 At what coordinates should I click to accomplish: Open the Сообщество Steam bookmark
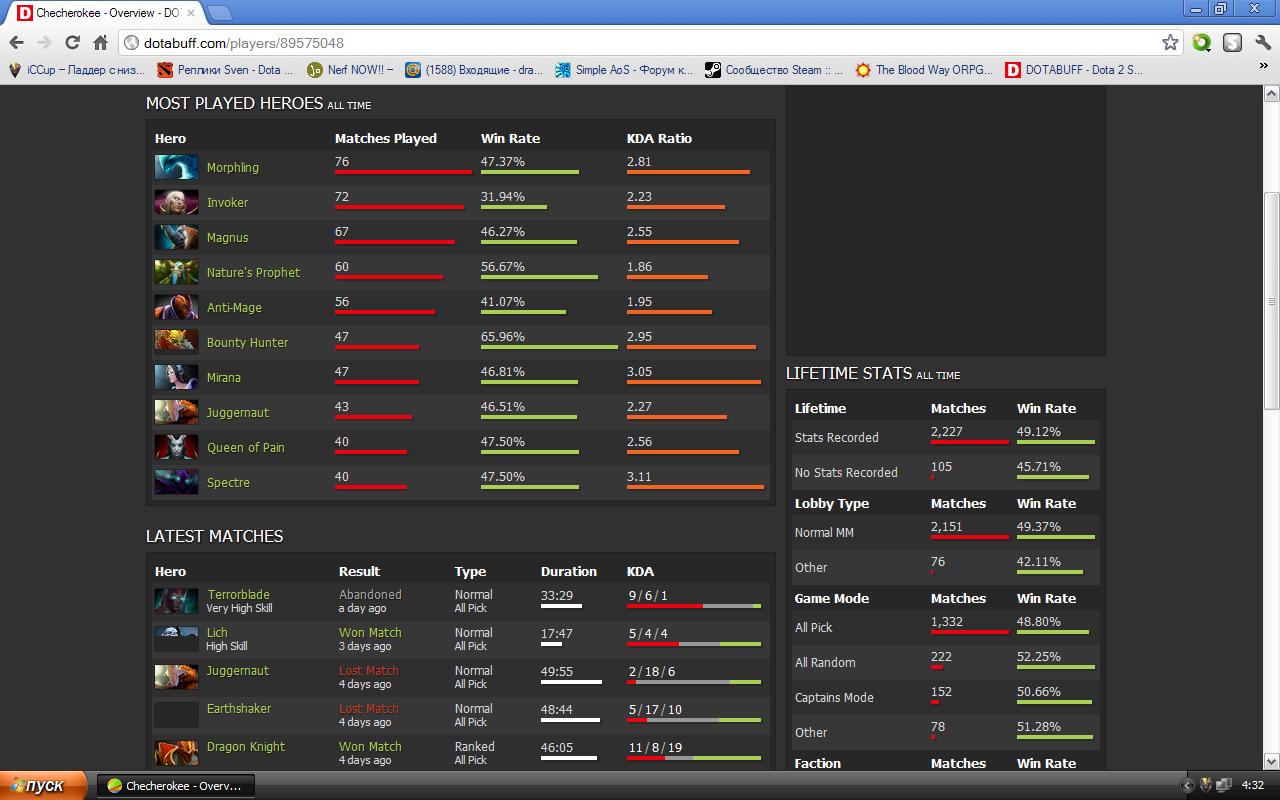point(774,70)
